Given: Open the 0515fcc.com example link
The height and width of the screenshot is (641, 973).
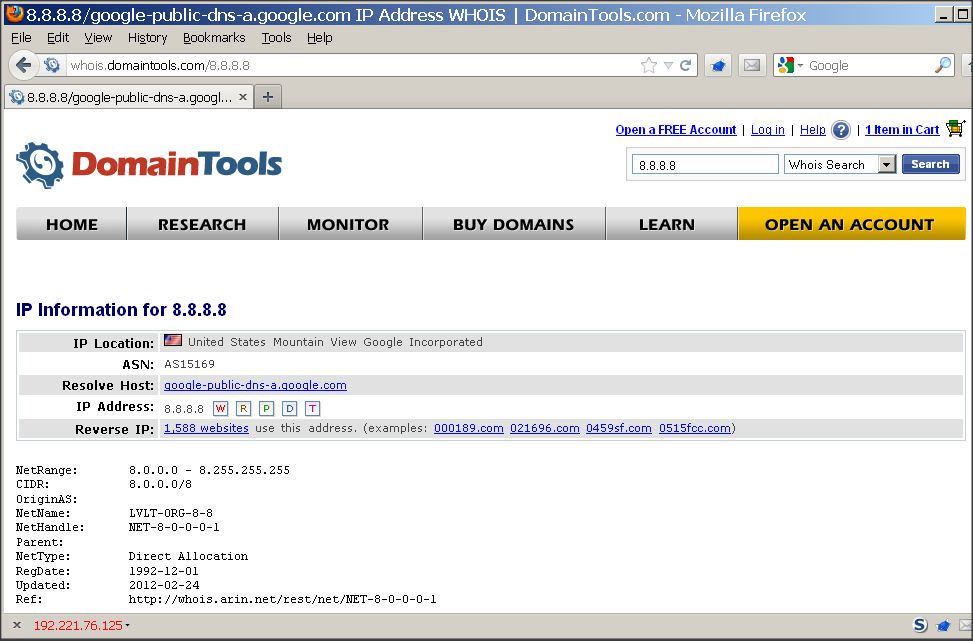Looking at the screenshot, I should (x=694, y=428).
